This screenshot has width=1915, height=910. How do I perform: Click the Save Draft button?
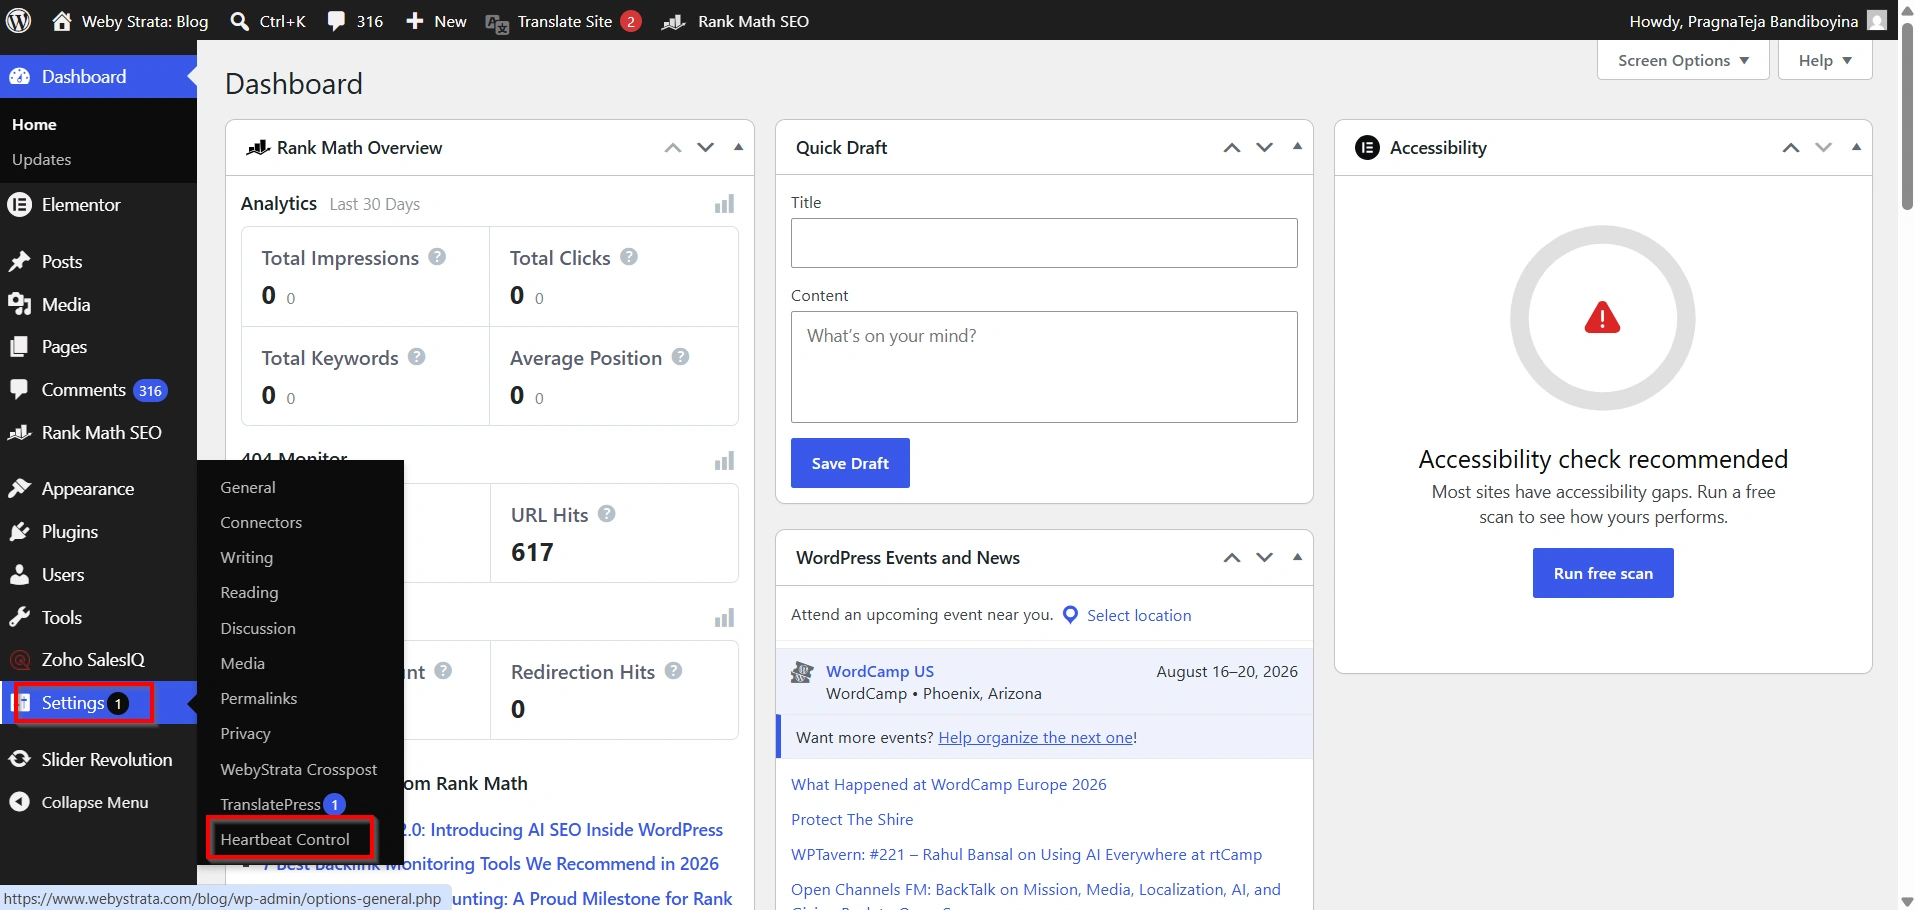[x=850, y=463]
